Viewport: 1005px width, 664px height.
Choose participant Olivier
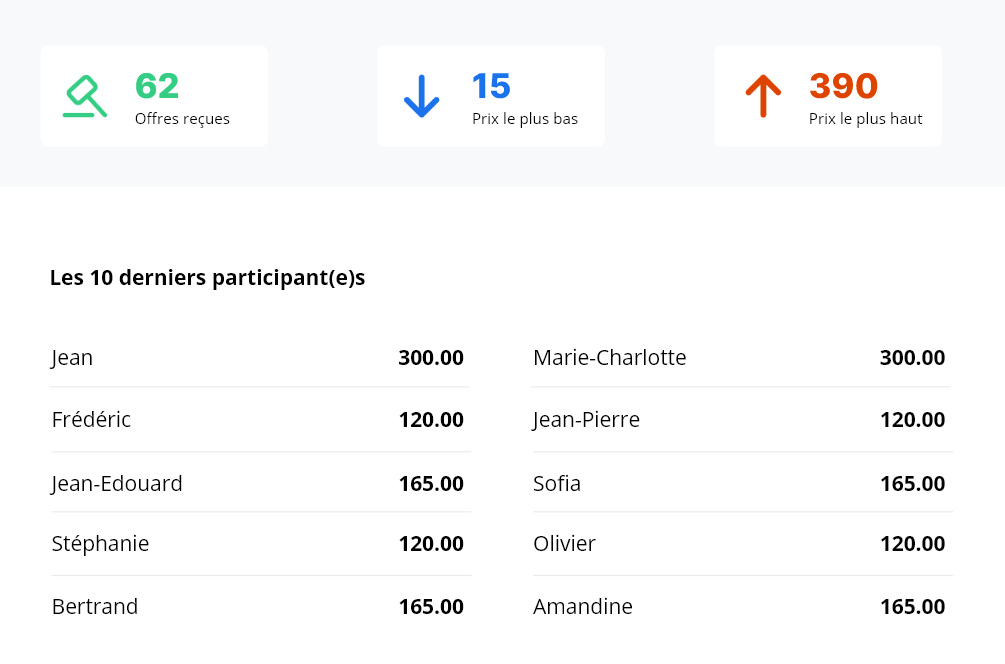point(564,544)
